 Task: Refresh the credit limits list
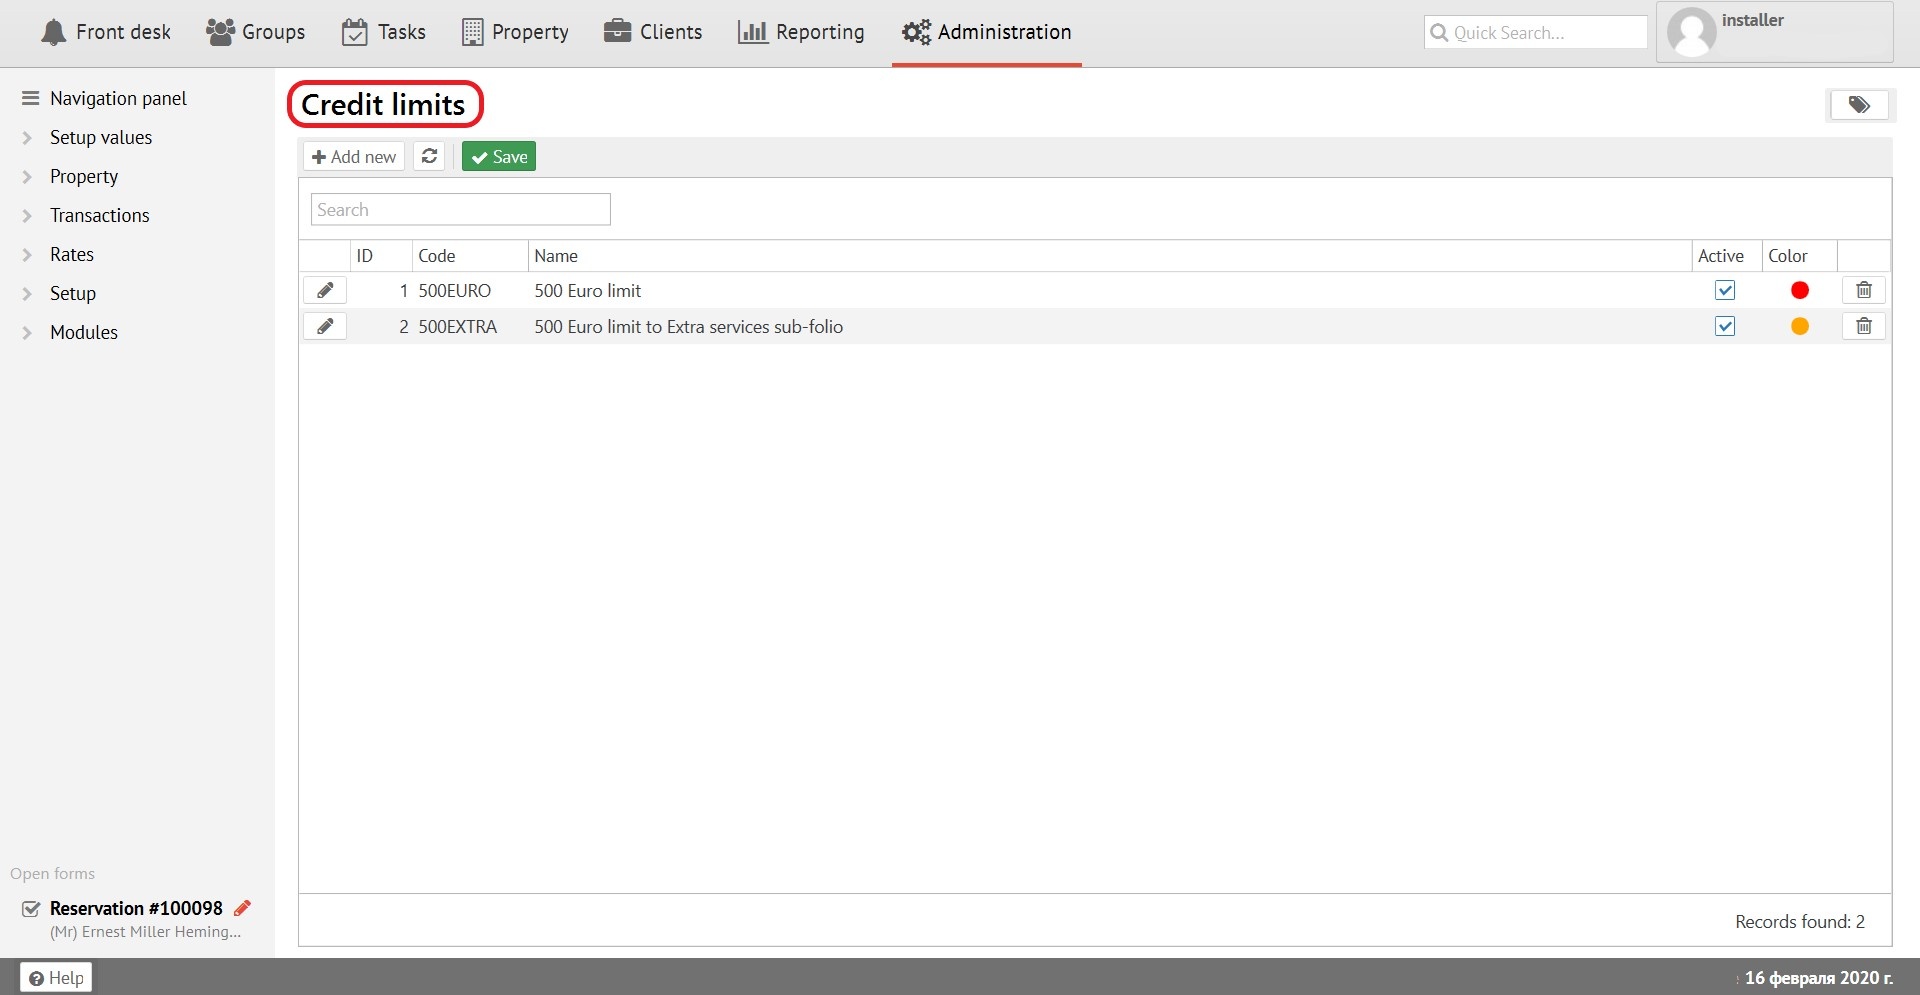pos(429,156)
